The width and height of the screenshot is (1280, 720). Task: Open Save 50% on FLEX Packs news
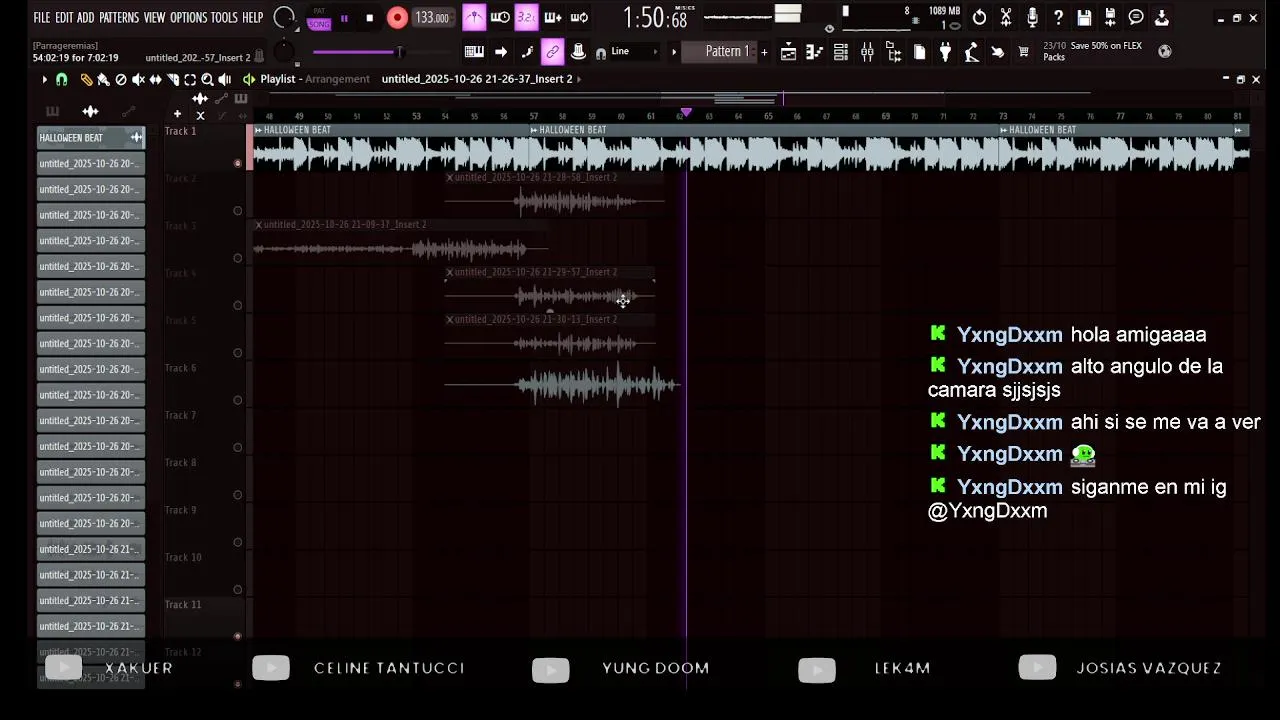(x=1092, y=51)
